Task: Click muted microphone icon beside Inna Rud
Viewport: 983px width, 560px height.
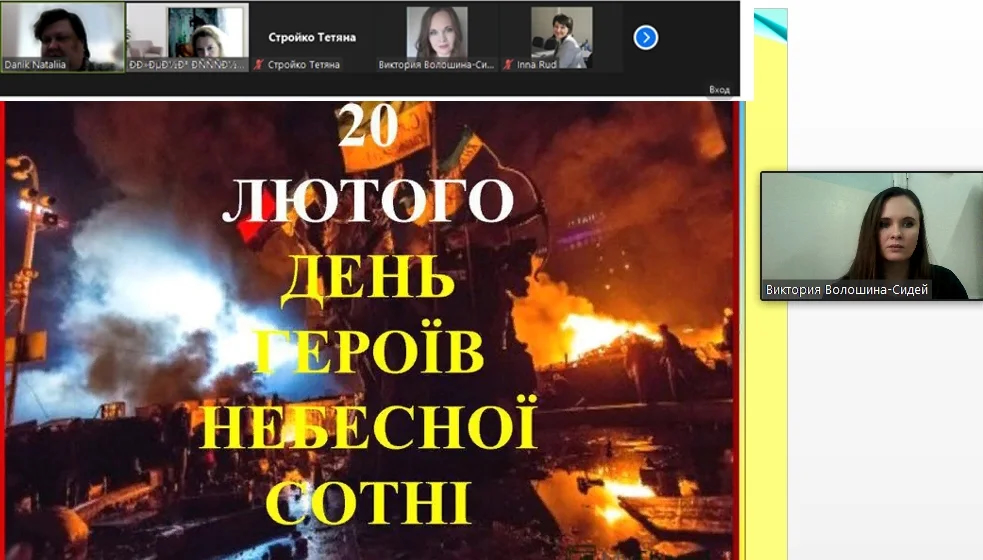Action: tap(509, 65)
